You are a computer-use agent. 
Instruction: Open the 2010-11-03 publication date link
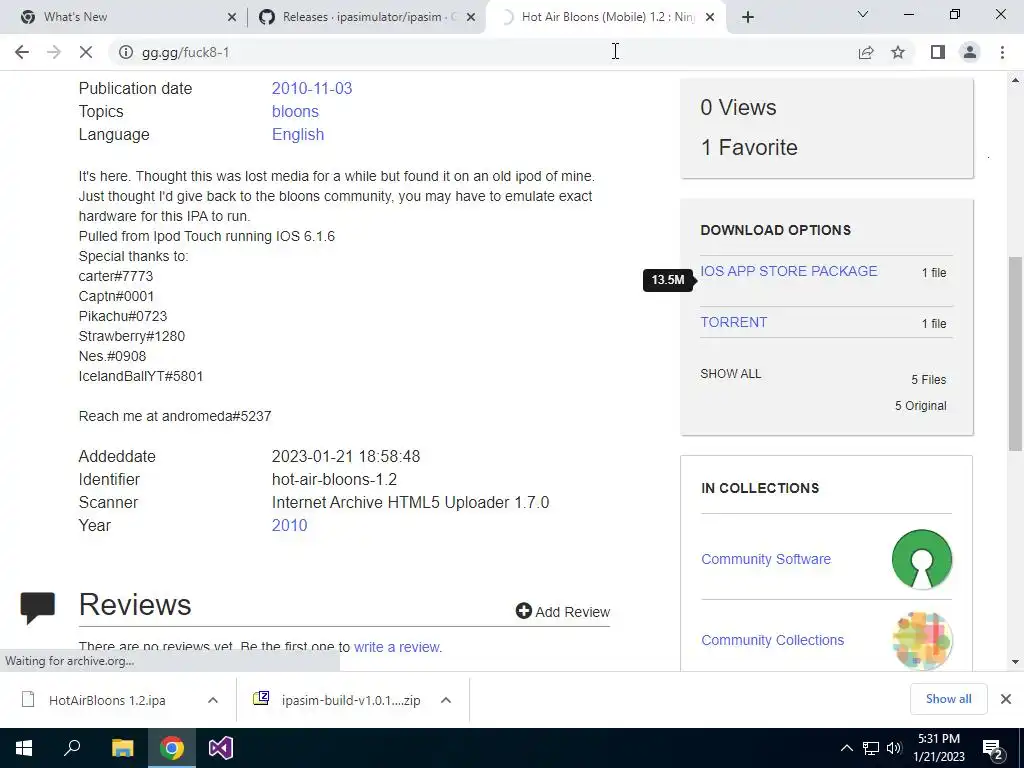tap(312, 88)
